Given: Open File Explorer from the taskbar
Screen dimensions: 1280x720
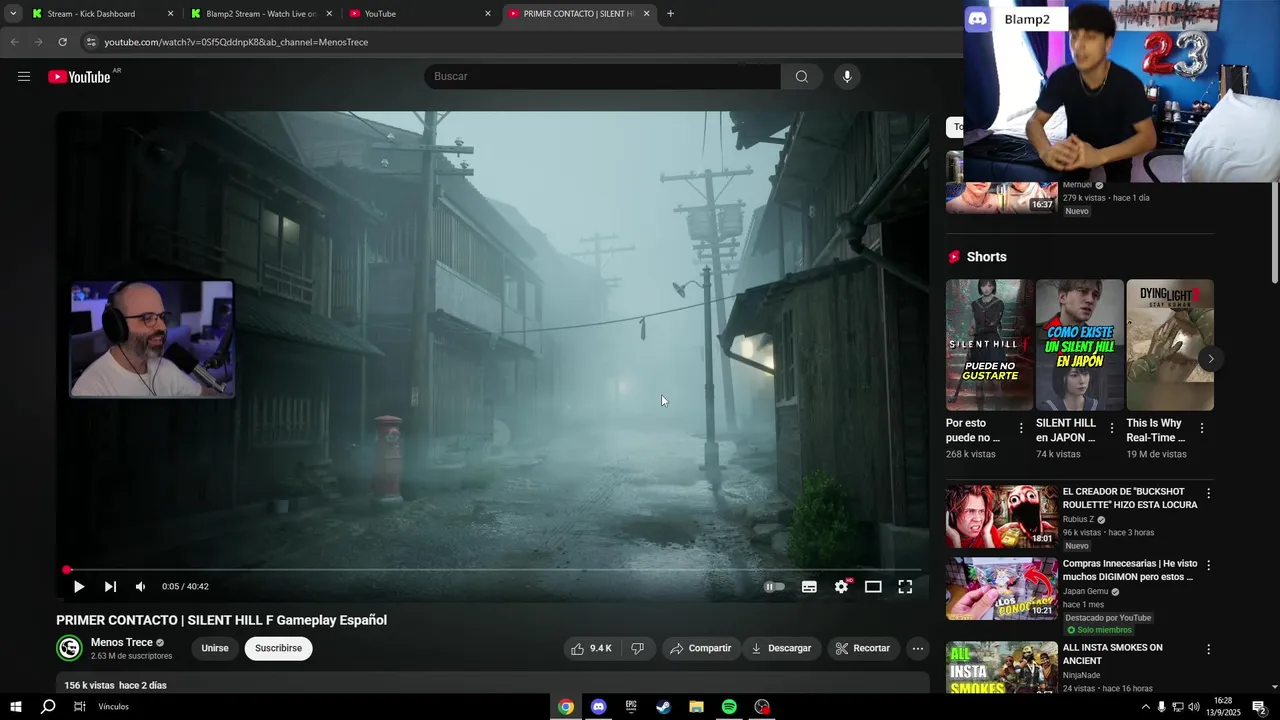Looking at the screenshot, I should pyautogui.click(x=696, y=707).
